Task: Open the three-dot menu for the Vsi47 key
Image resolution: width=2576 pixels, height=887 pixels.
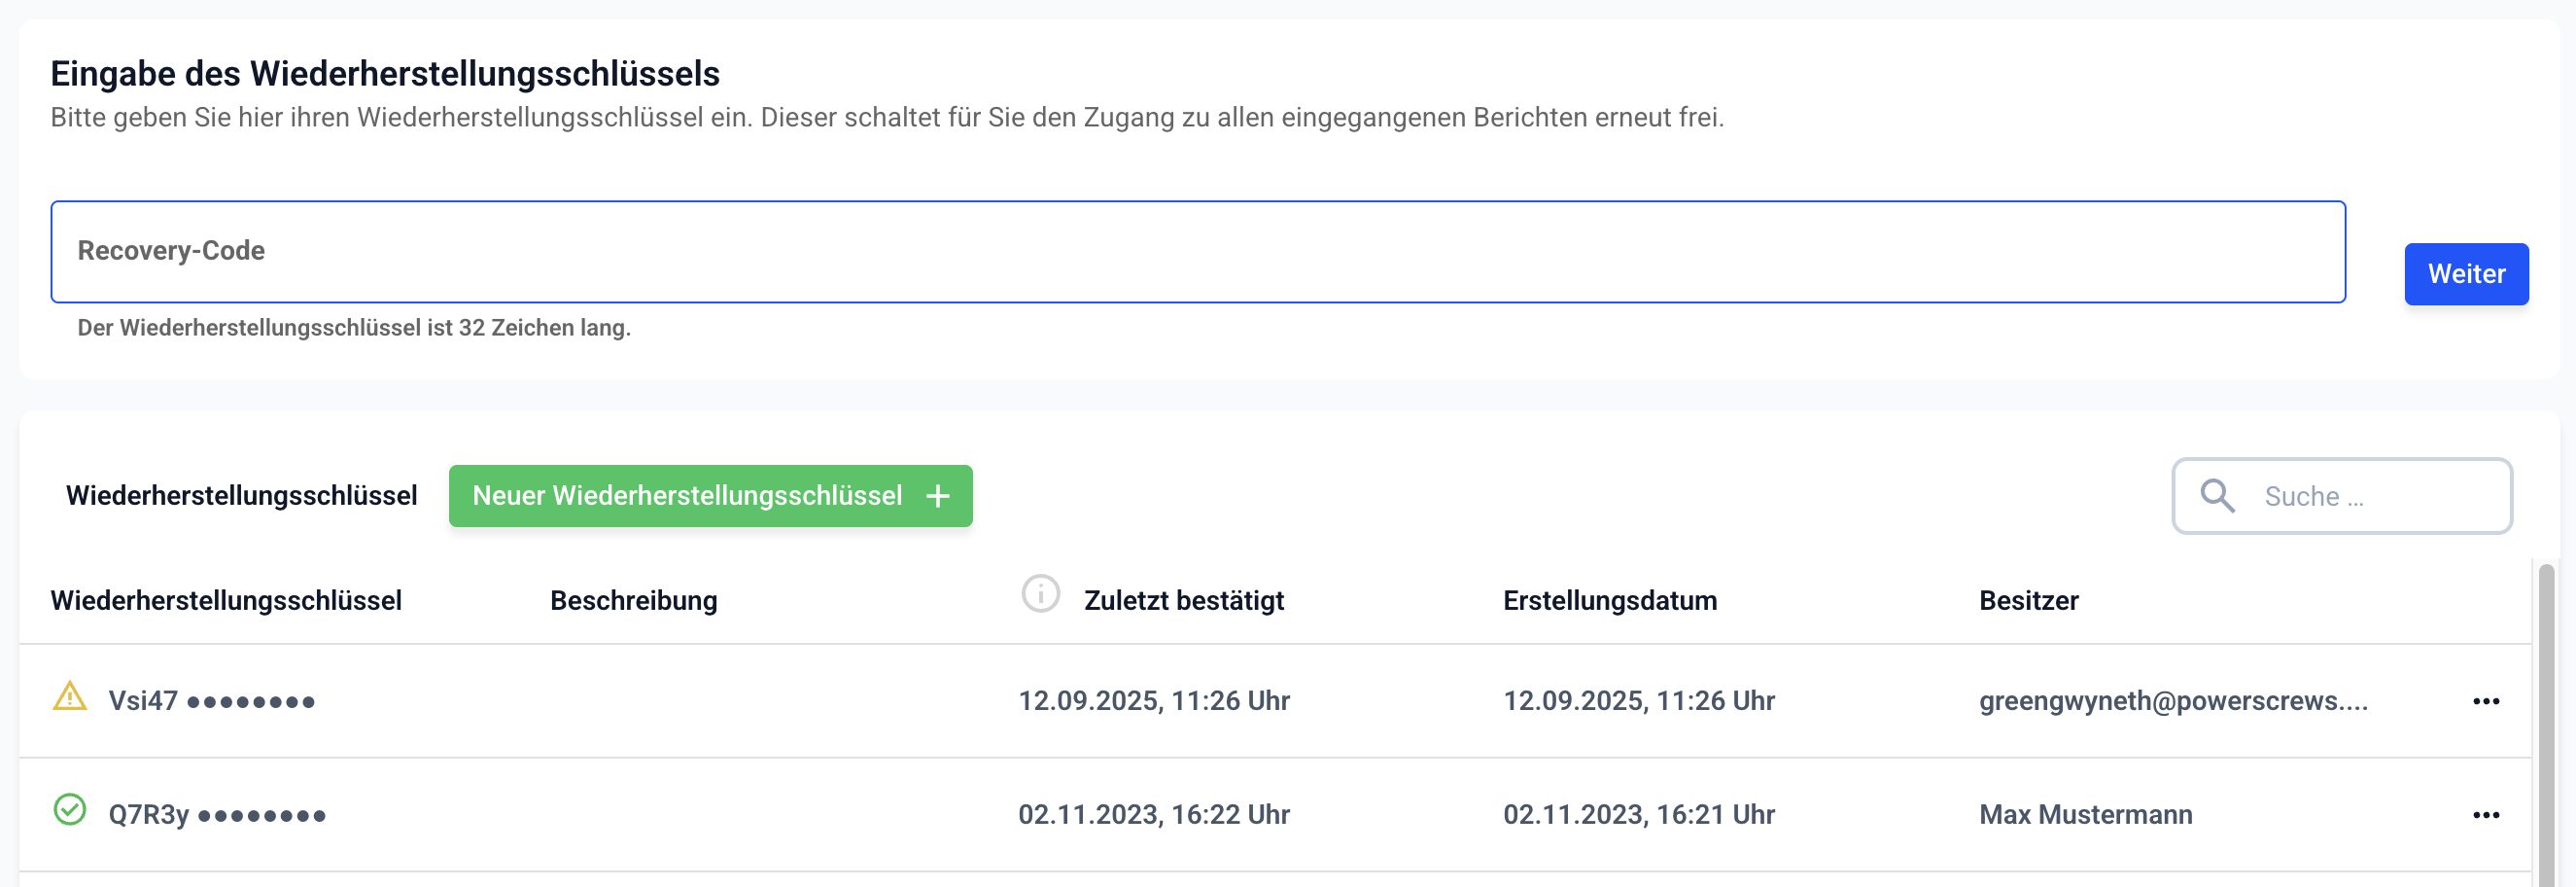Action: 2485,701
